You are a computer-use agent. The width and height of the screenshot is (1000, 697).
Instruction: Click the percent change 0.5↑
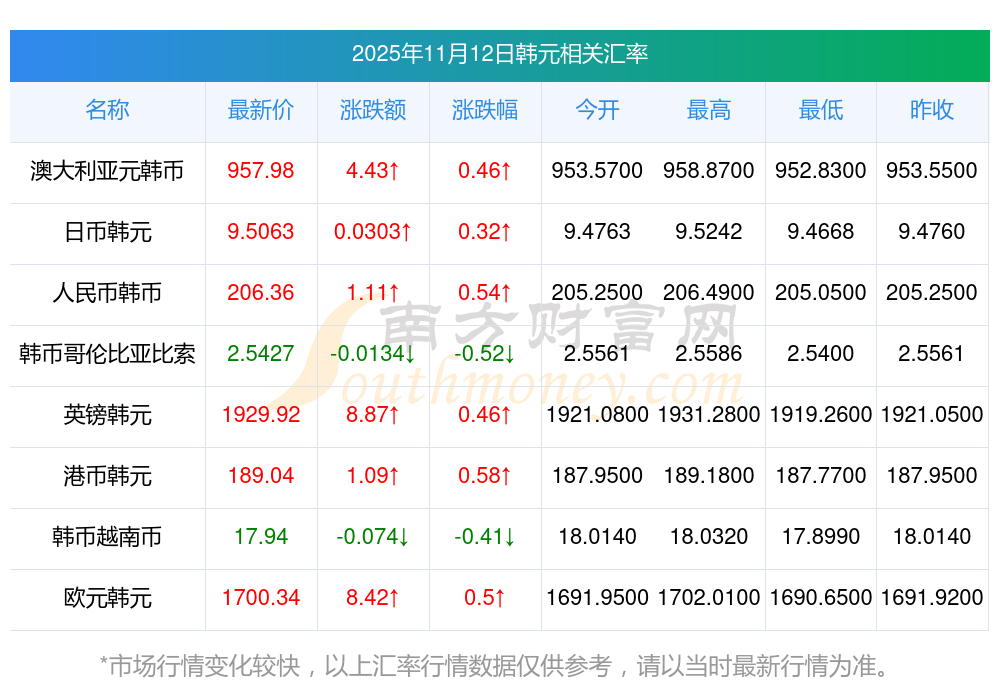pyautogui.click(x=485, y=598)
